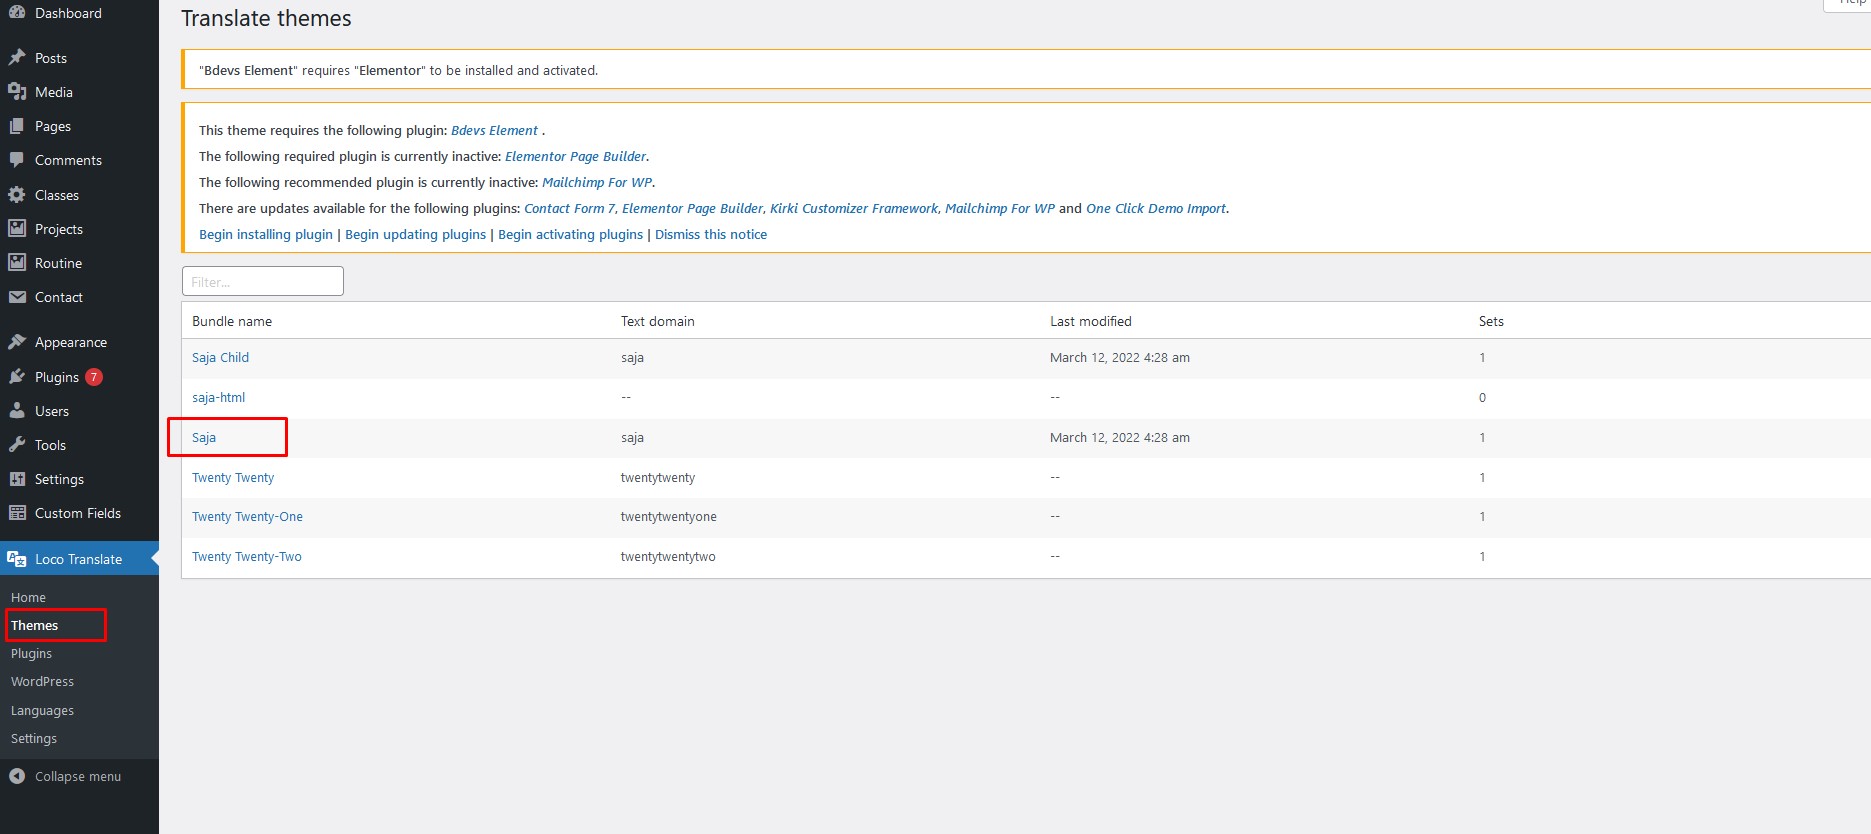1871x834 pixels.
Task: Sort by Text domain column header
Action: (657, 321)
